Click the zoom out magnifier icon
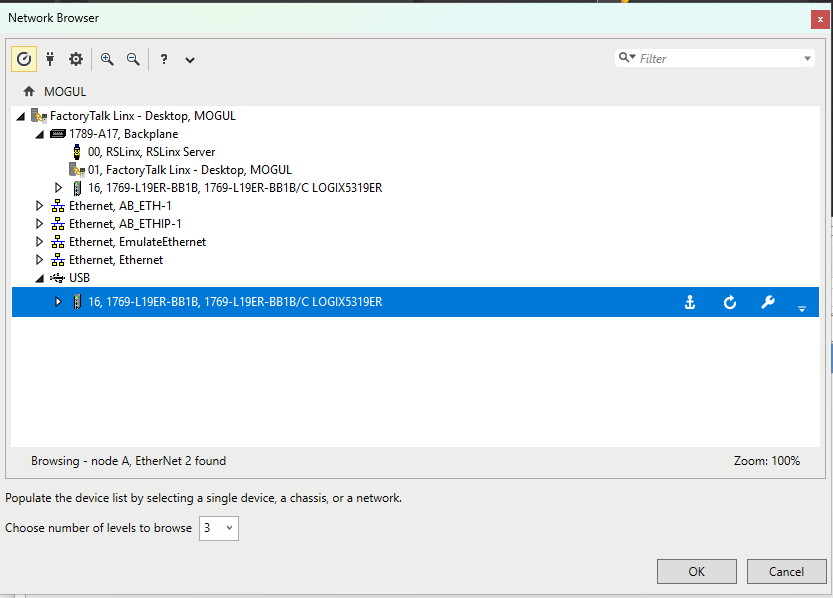The width and height of the screenshot is (833, 598). (133, 59)
